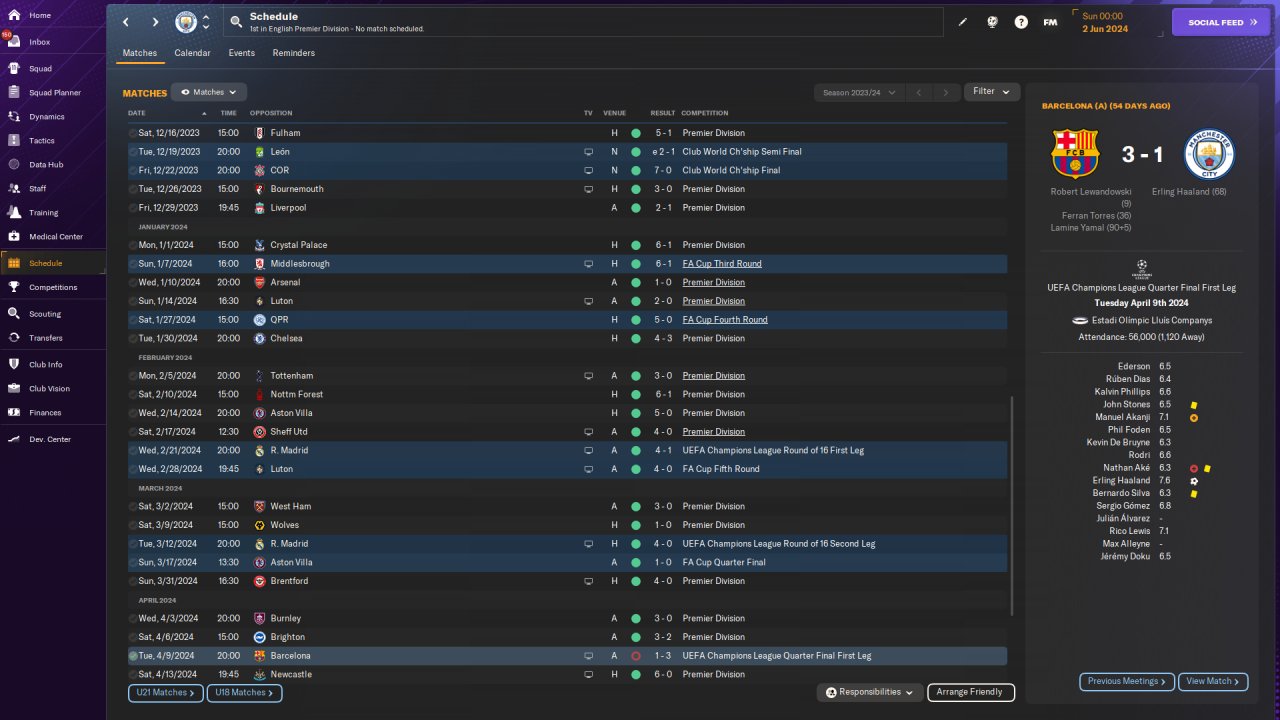
Task: Click the Social Feed button
Action: coord(1220,22)
